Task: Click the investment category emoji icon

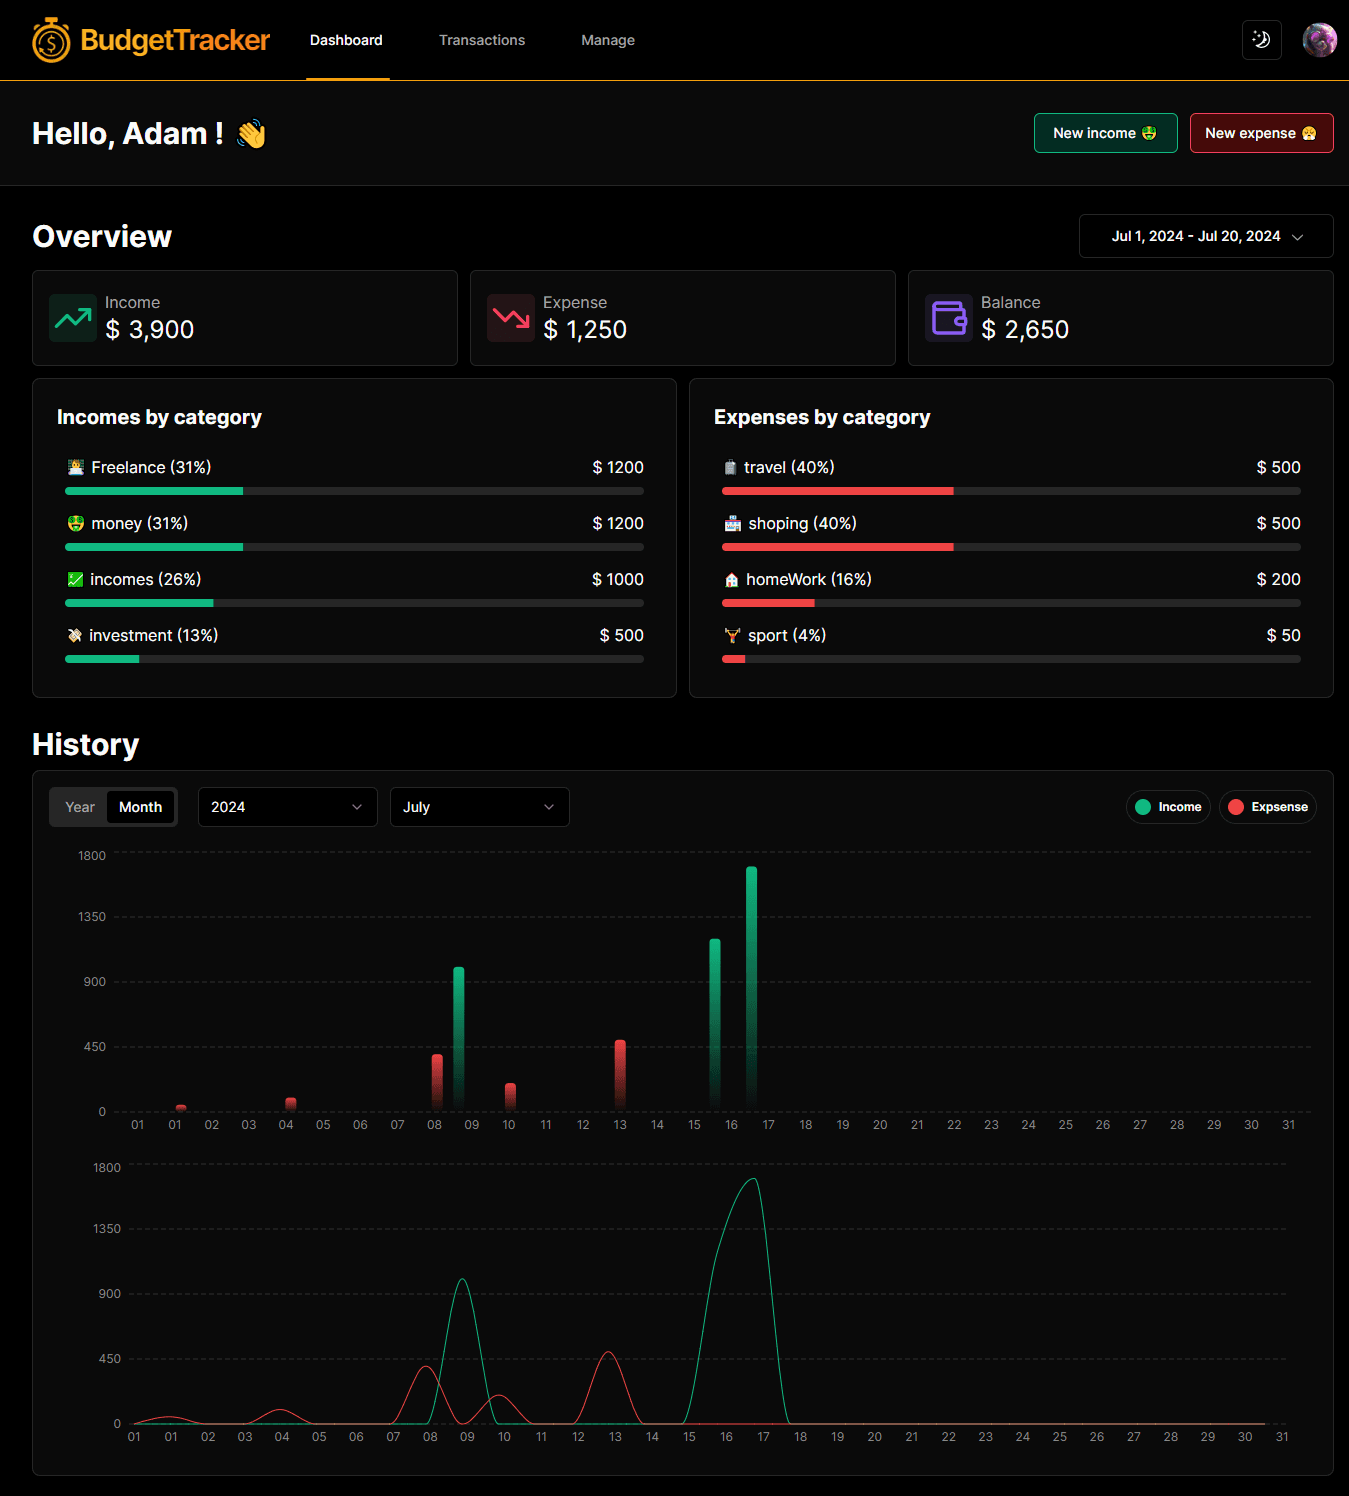Action: click(74, 635)
